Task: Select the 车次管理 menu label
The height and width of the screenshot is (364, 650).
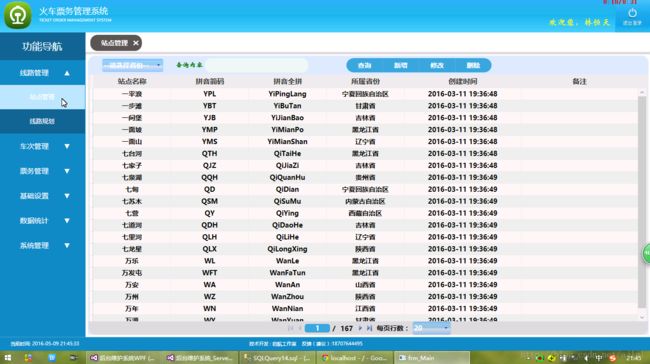Action: tap(34, 146)
